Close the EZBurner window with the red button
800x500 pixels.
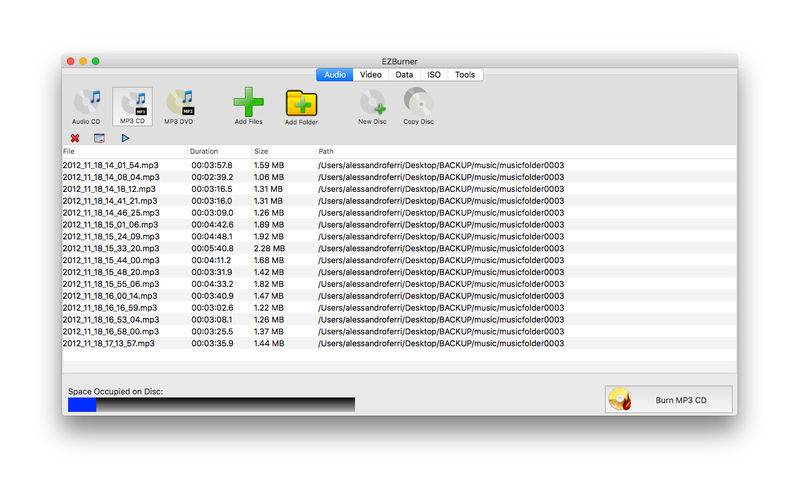coord(70,61)
